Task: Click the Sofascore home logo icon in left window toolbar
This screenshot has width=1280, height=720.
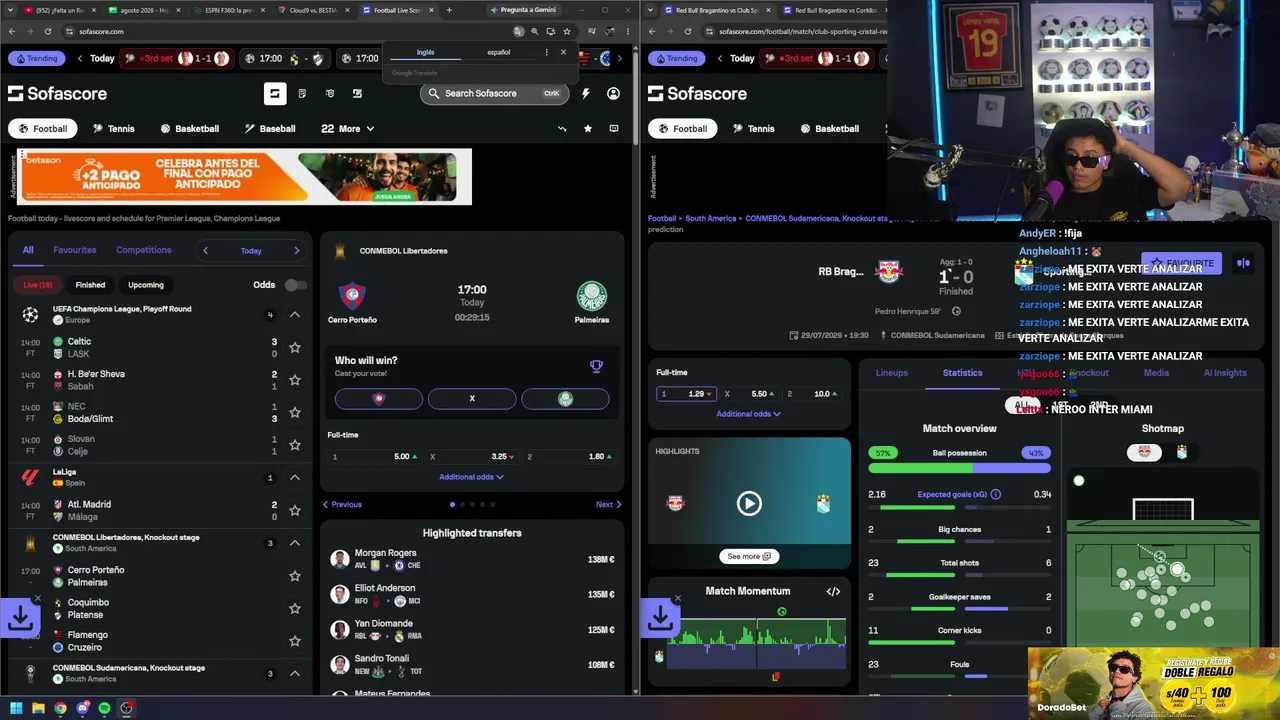Action: (x=274, y=93)
